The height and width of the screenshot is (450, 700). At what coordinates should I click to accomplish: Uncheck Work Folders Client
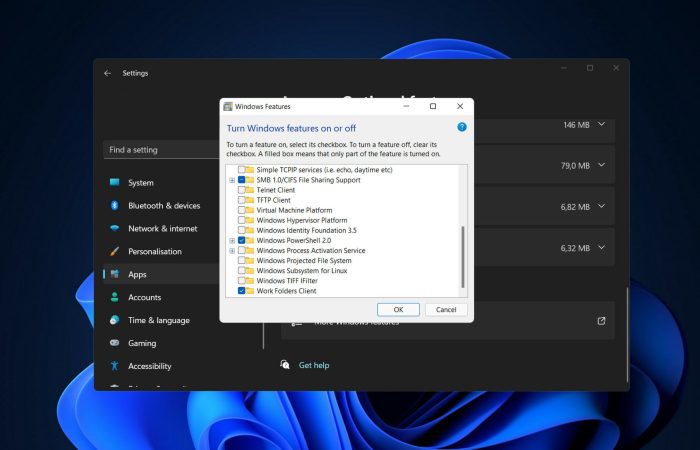tap(241, 291)
